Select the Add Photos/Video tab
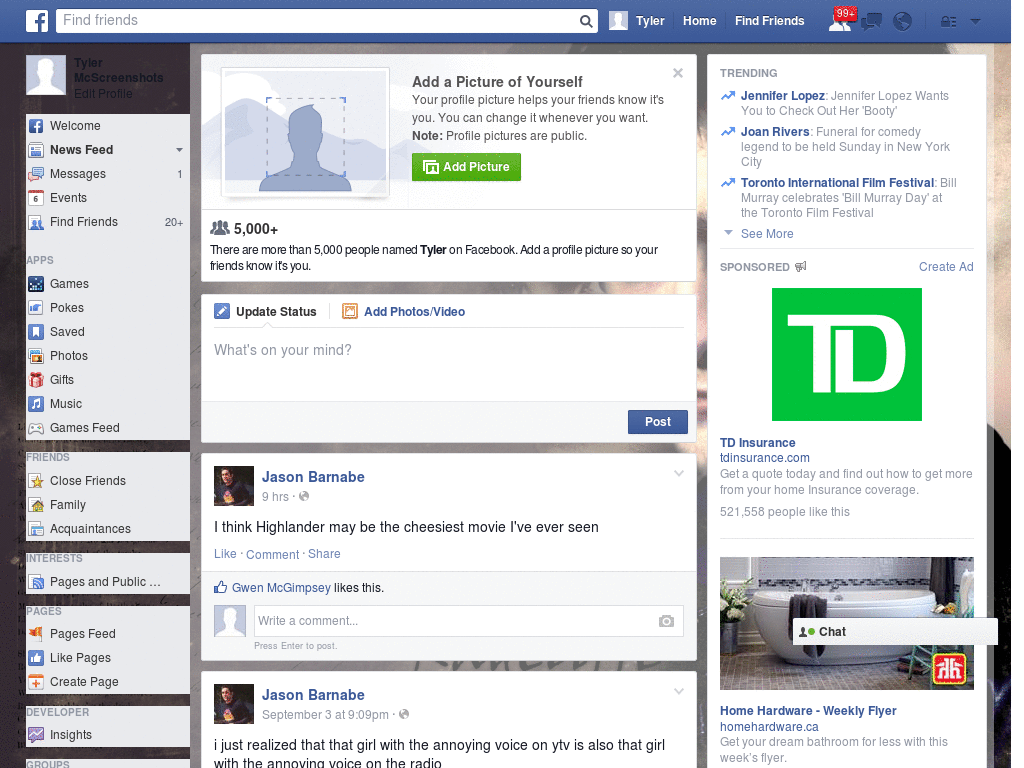 (x=404, y=312)
